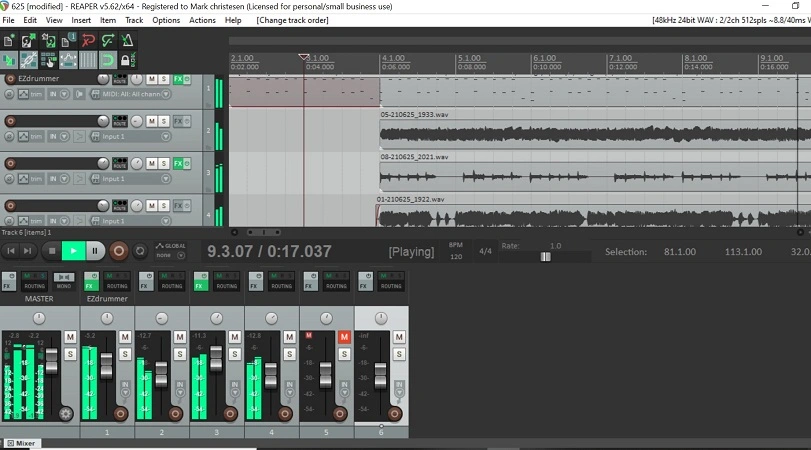Toggle snap magnet icon
This screenshot has width=811, height=450.
[108, 60]
